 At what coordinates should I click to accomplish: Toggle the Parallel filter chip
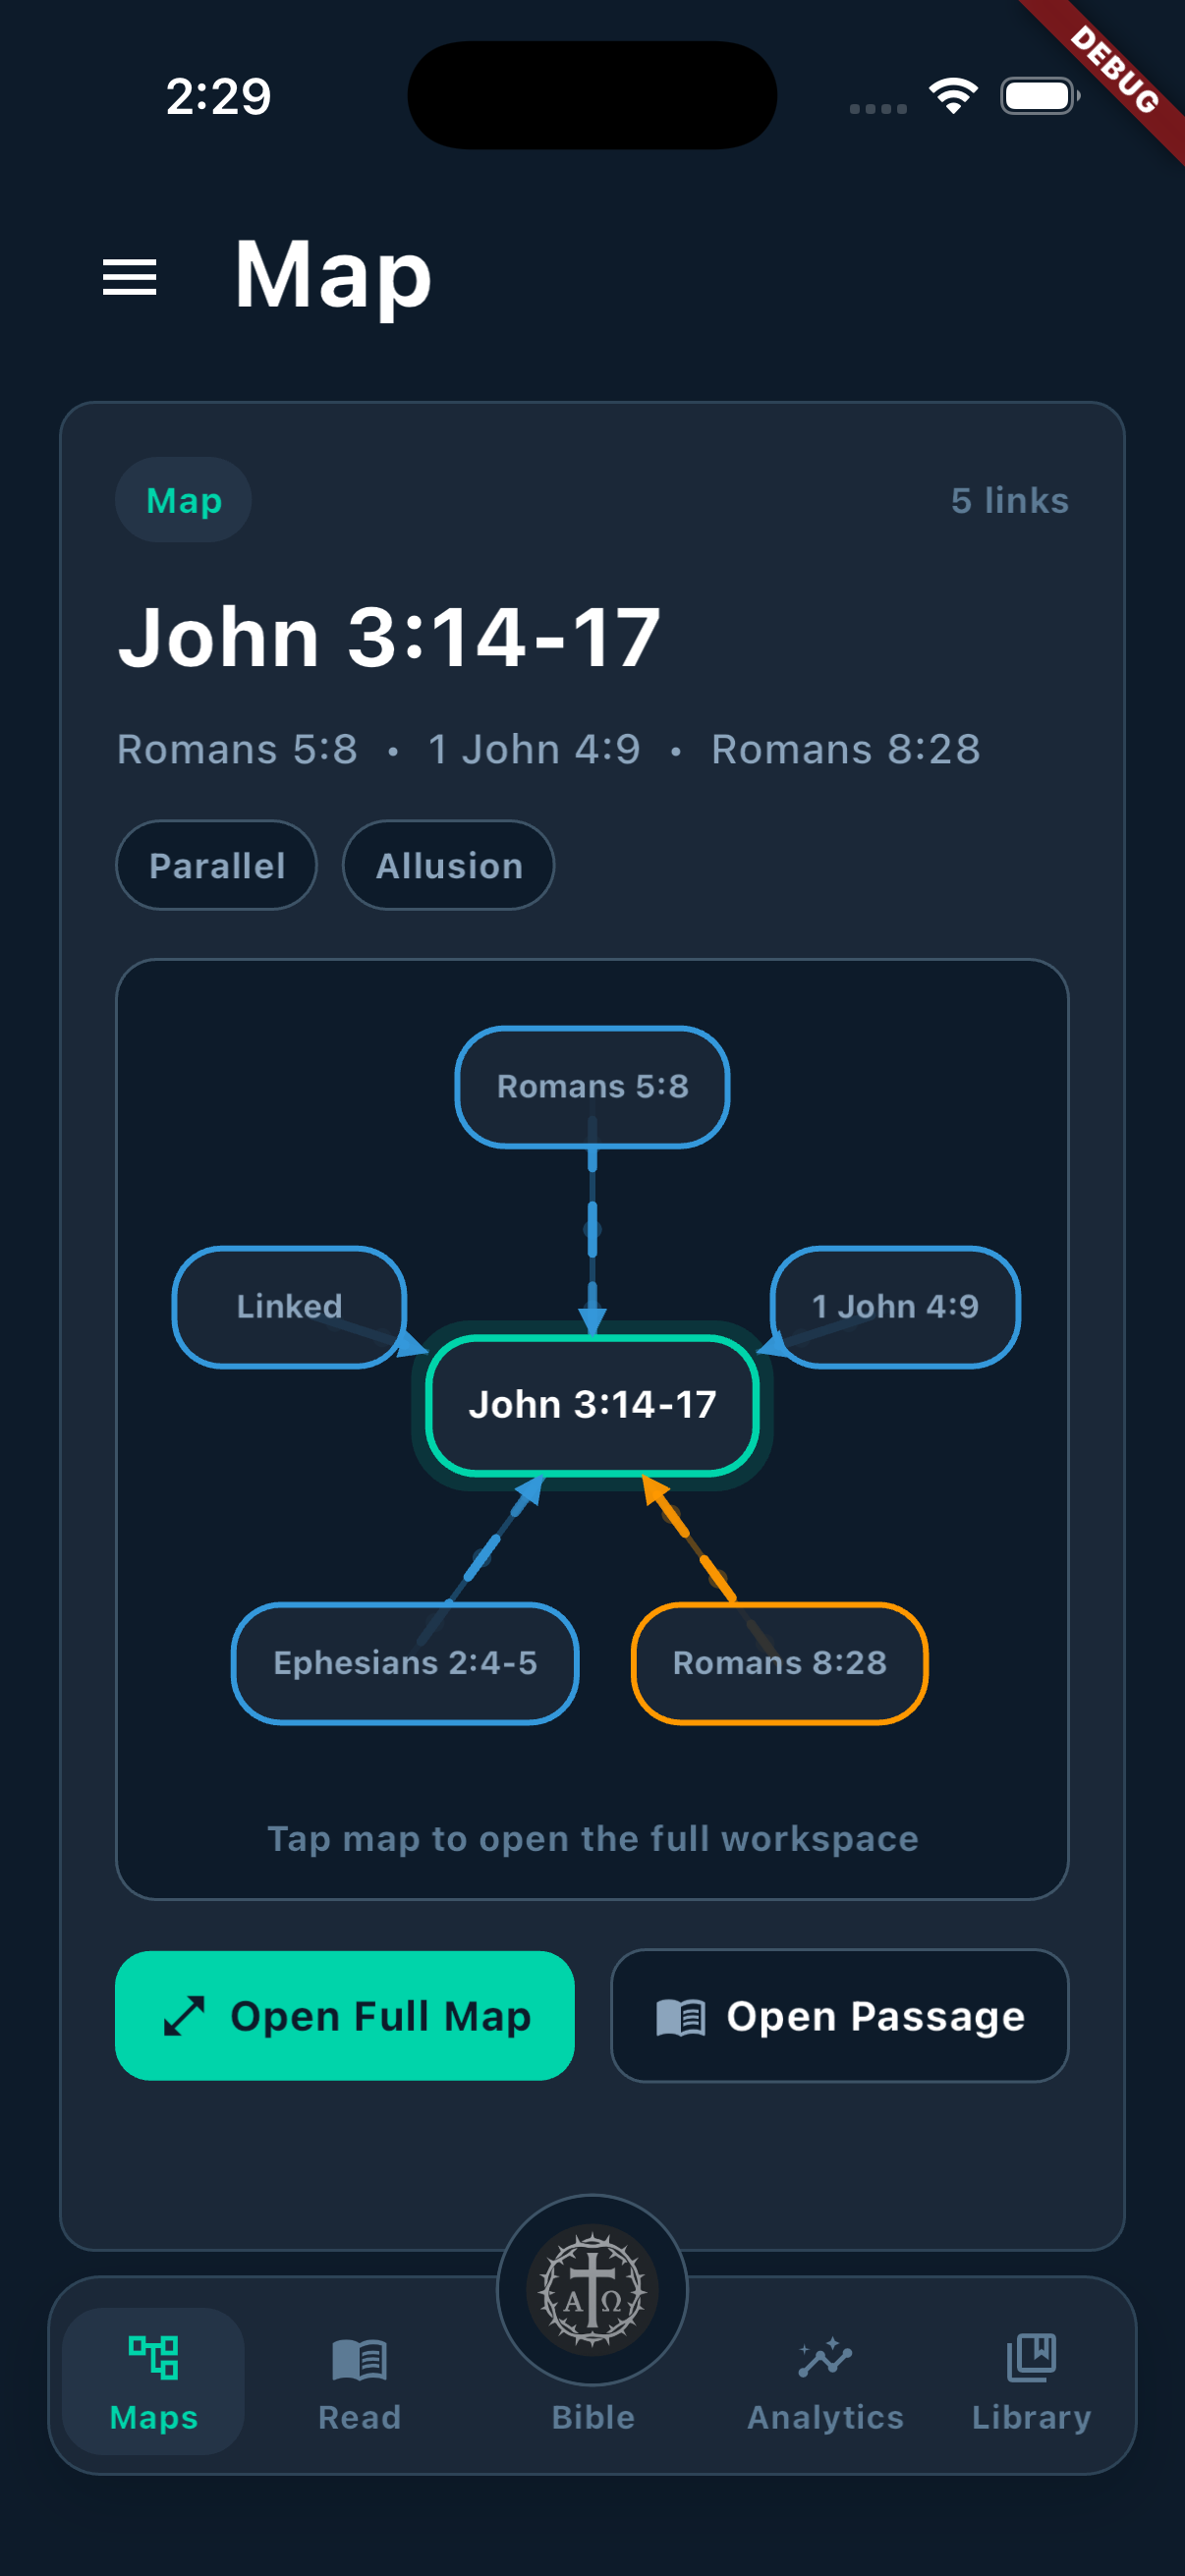[x=216, y=865]
